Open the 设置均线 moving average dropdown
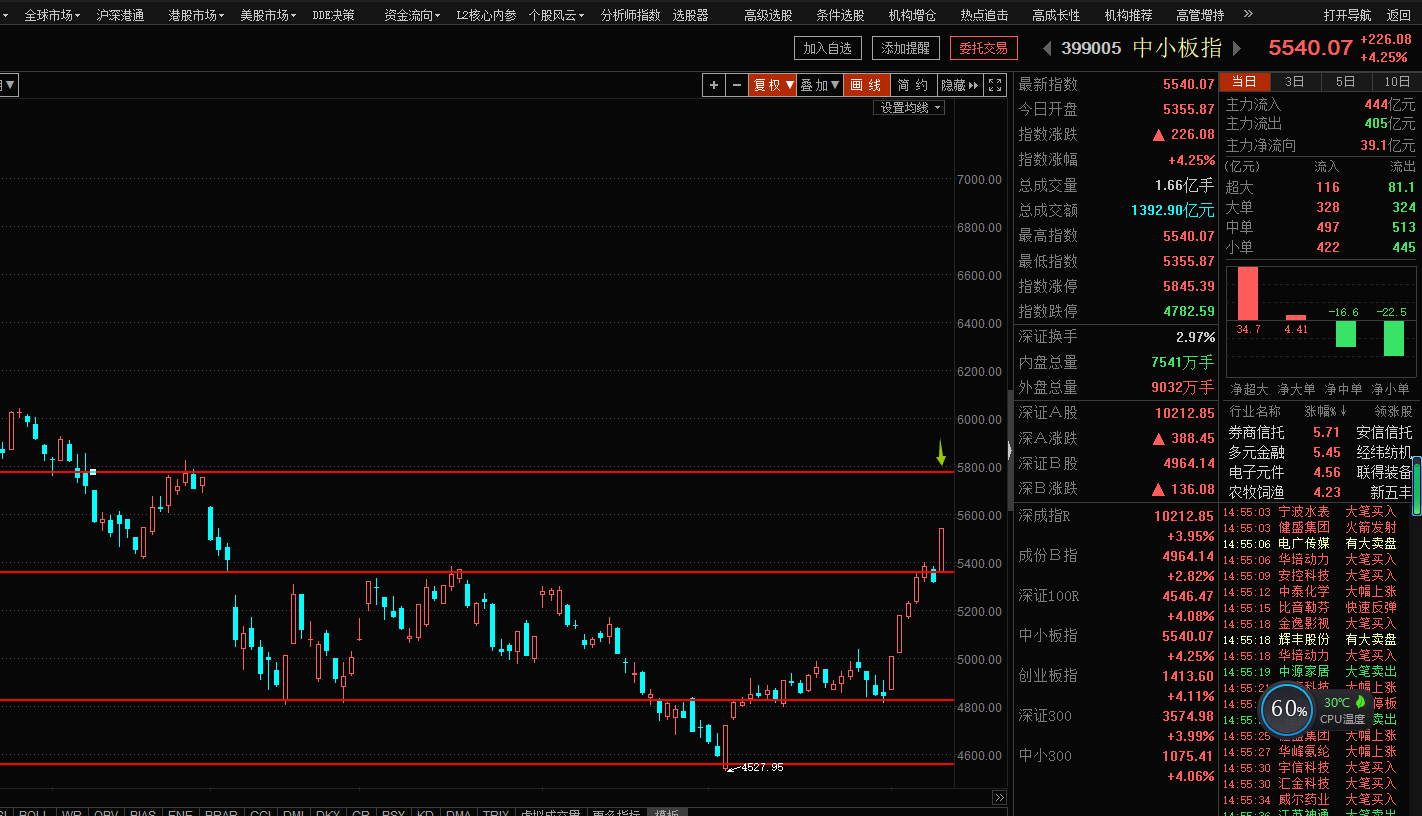 click(911, 107)
